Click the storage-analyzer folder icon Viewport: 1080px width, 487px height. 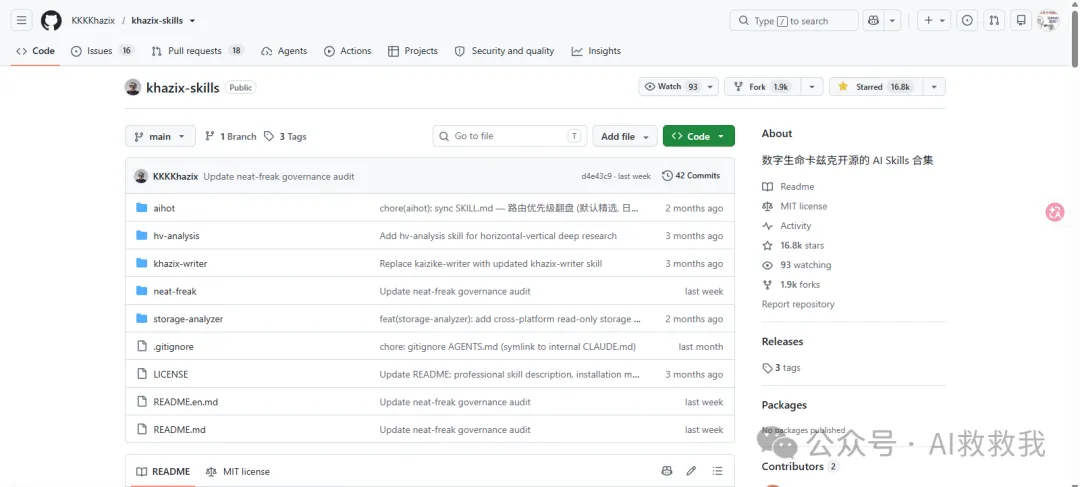tap(142, 318)
